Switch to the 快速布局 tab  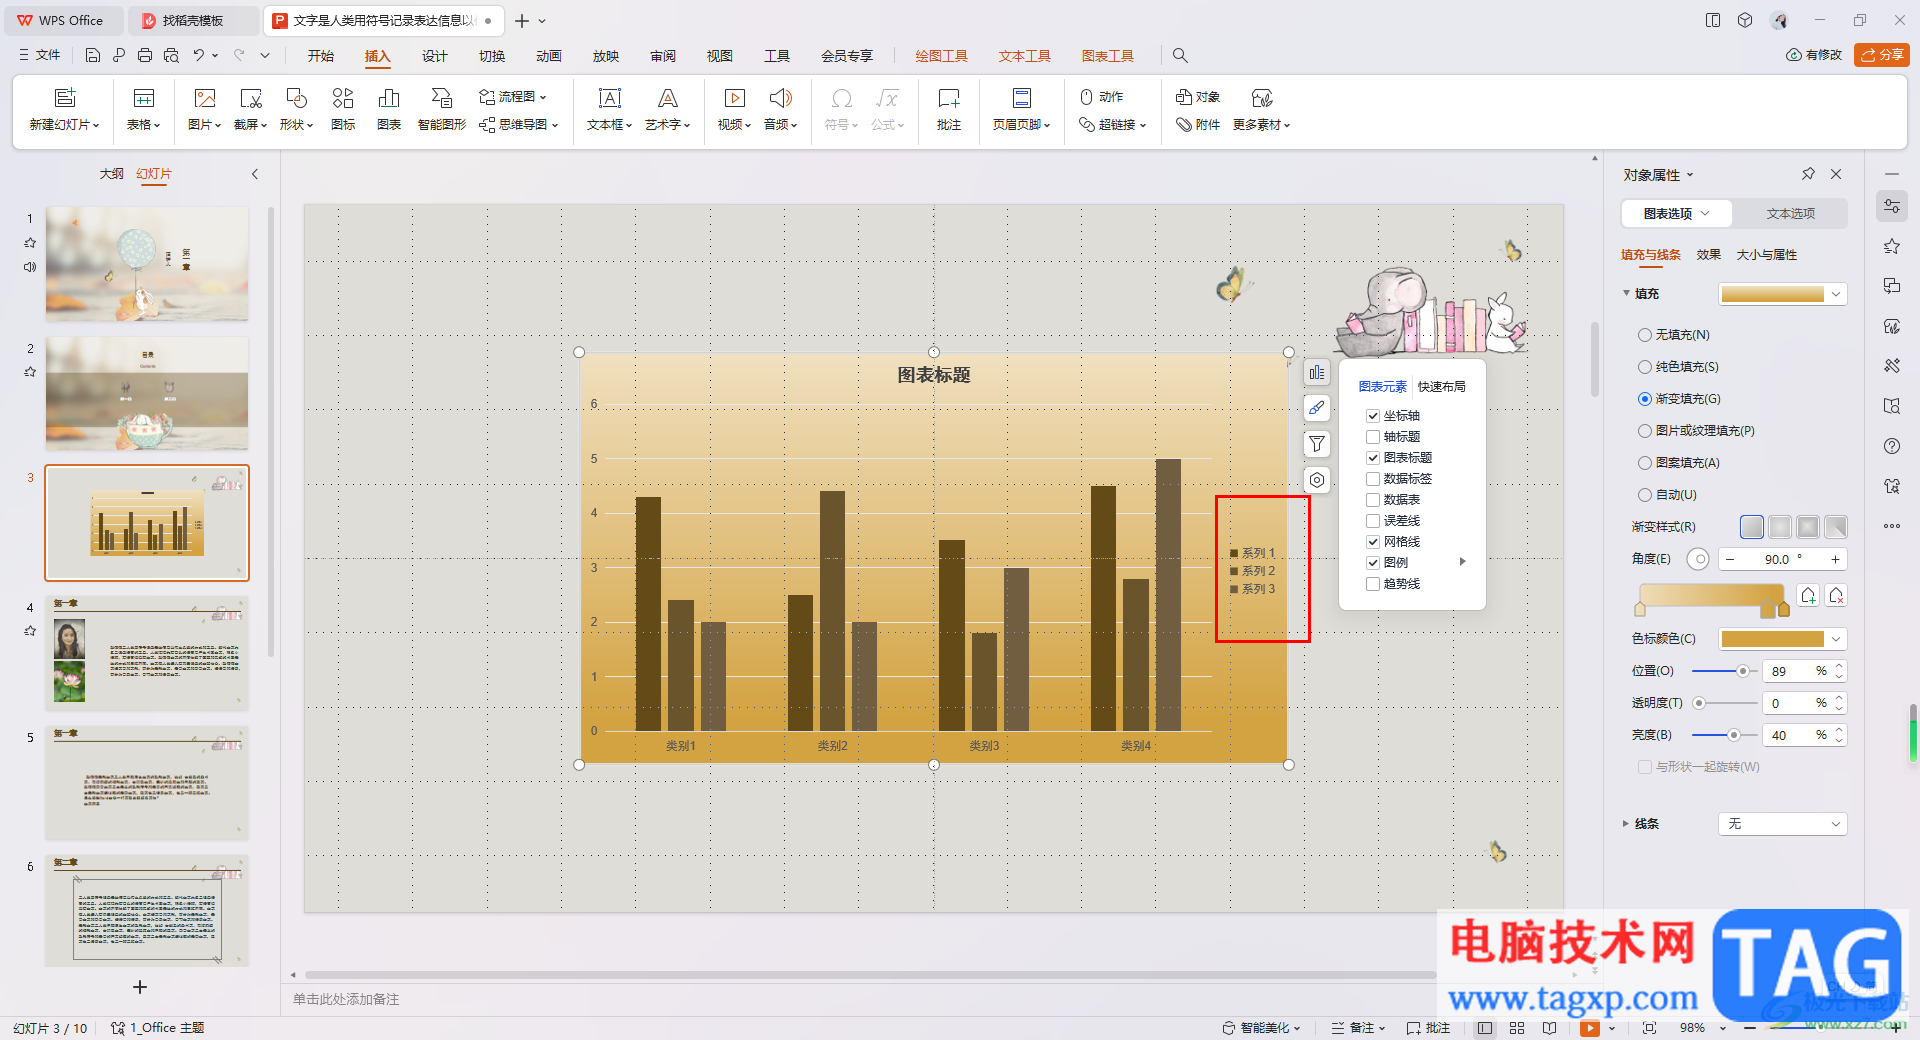[x=1442, y=387]
